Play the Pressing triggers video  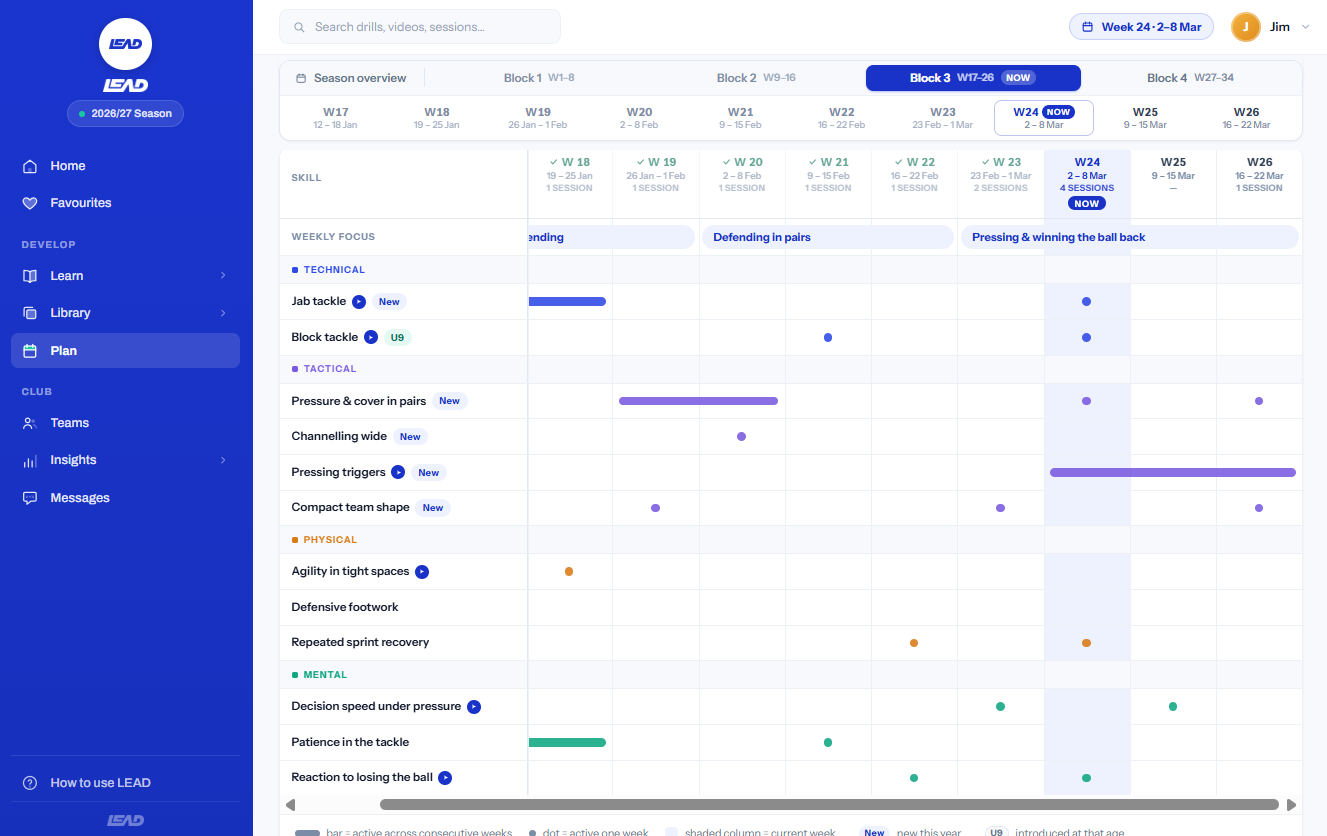click(x=398, y=473)
